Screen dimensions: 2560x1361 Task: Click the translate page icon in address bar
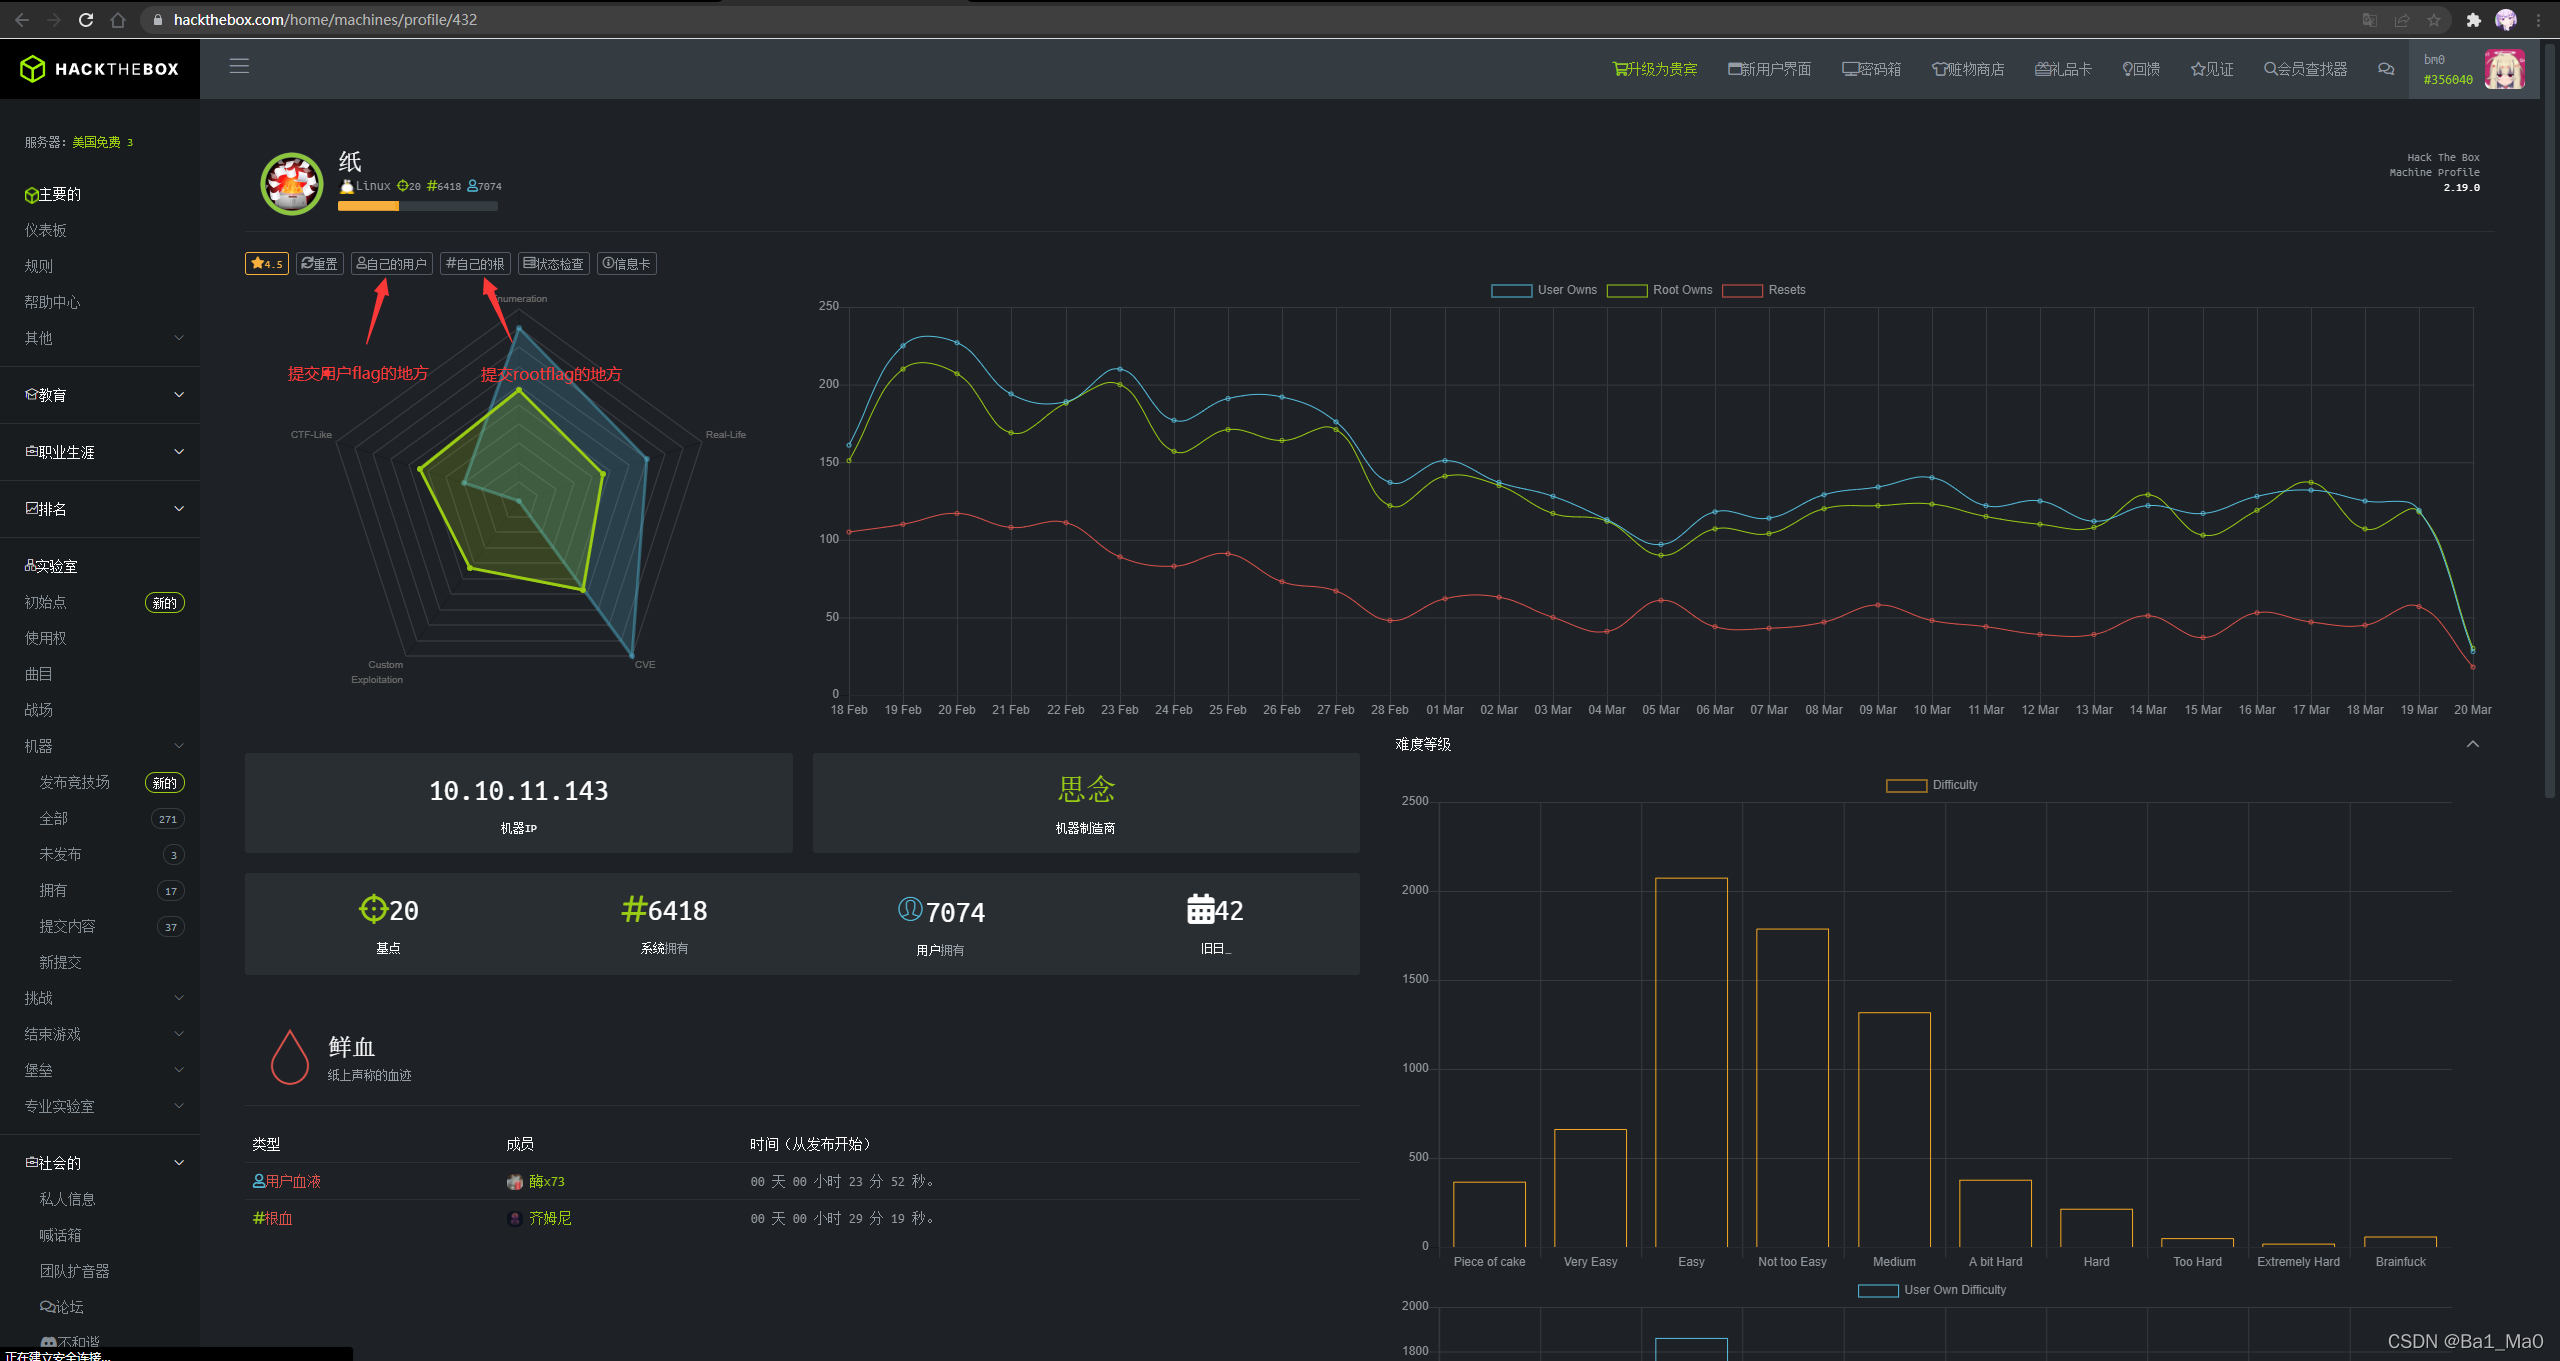point(2369,20)
